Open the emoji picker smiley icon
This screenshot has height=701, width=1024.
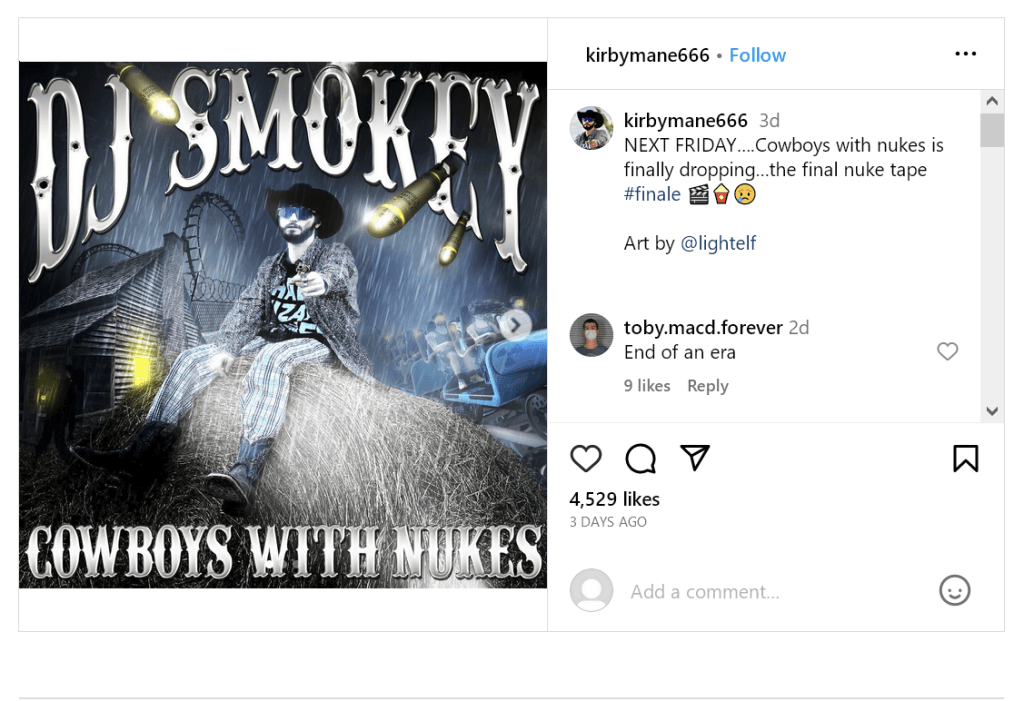(x=954, y=591)
